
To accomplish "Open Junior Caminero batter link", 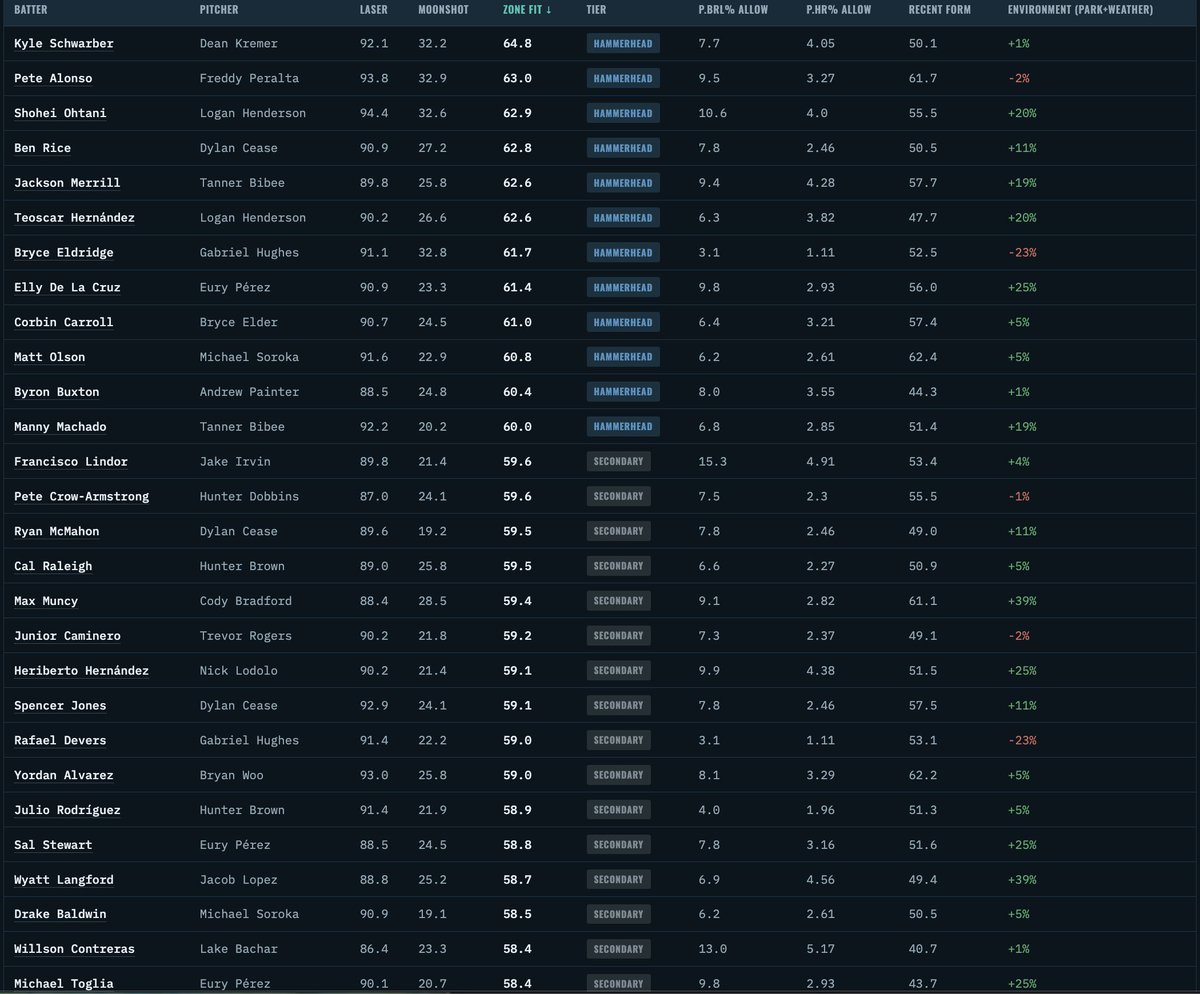I will click(67, 636).
